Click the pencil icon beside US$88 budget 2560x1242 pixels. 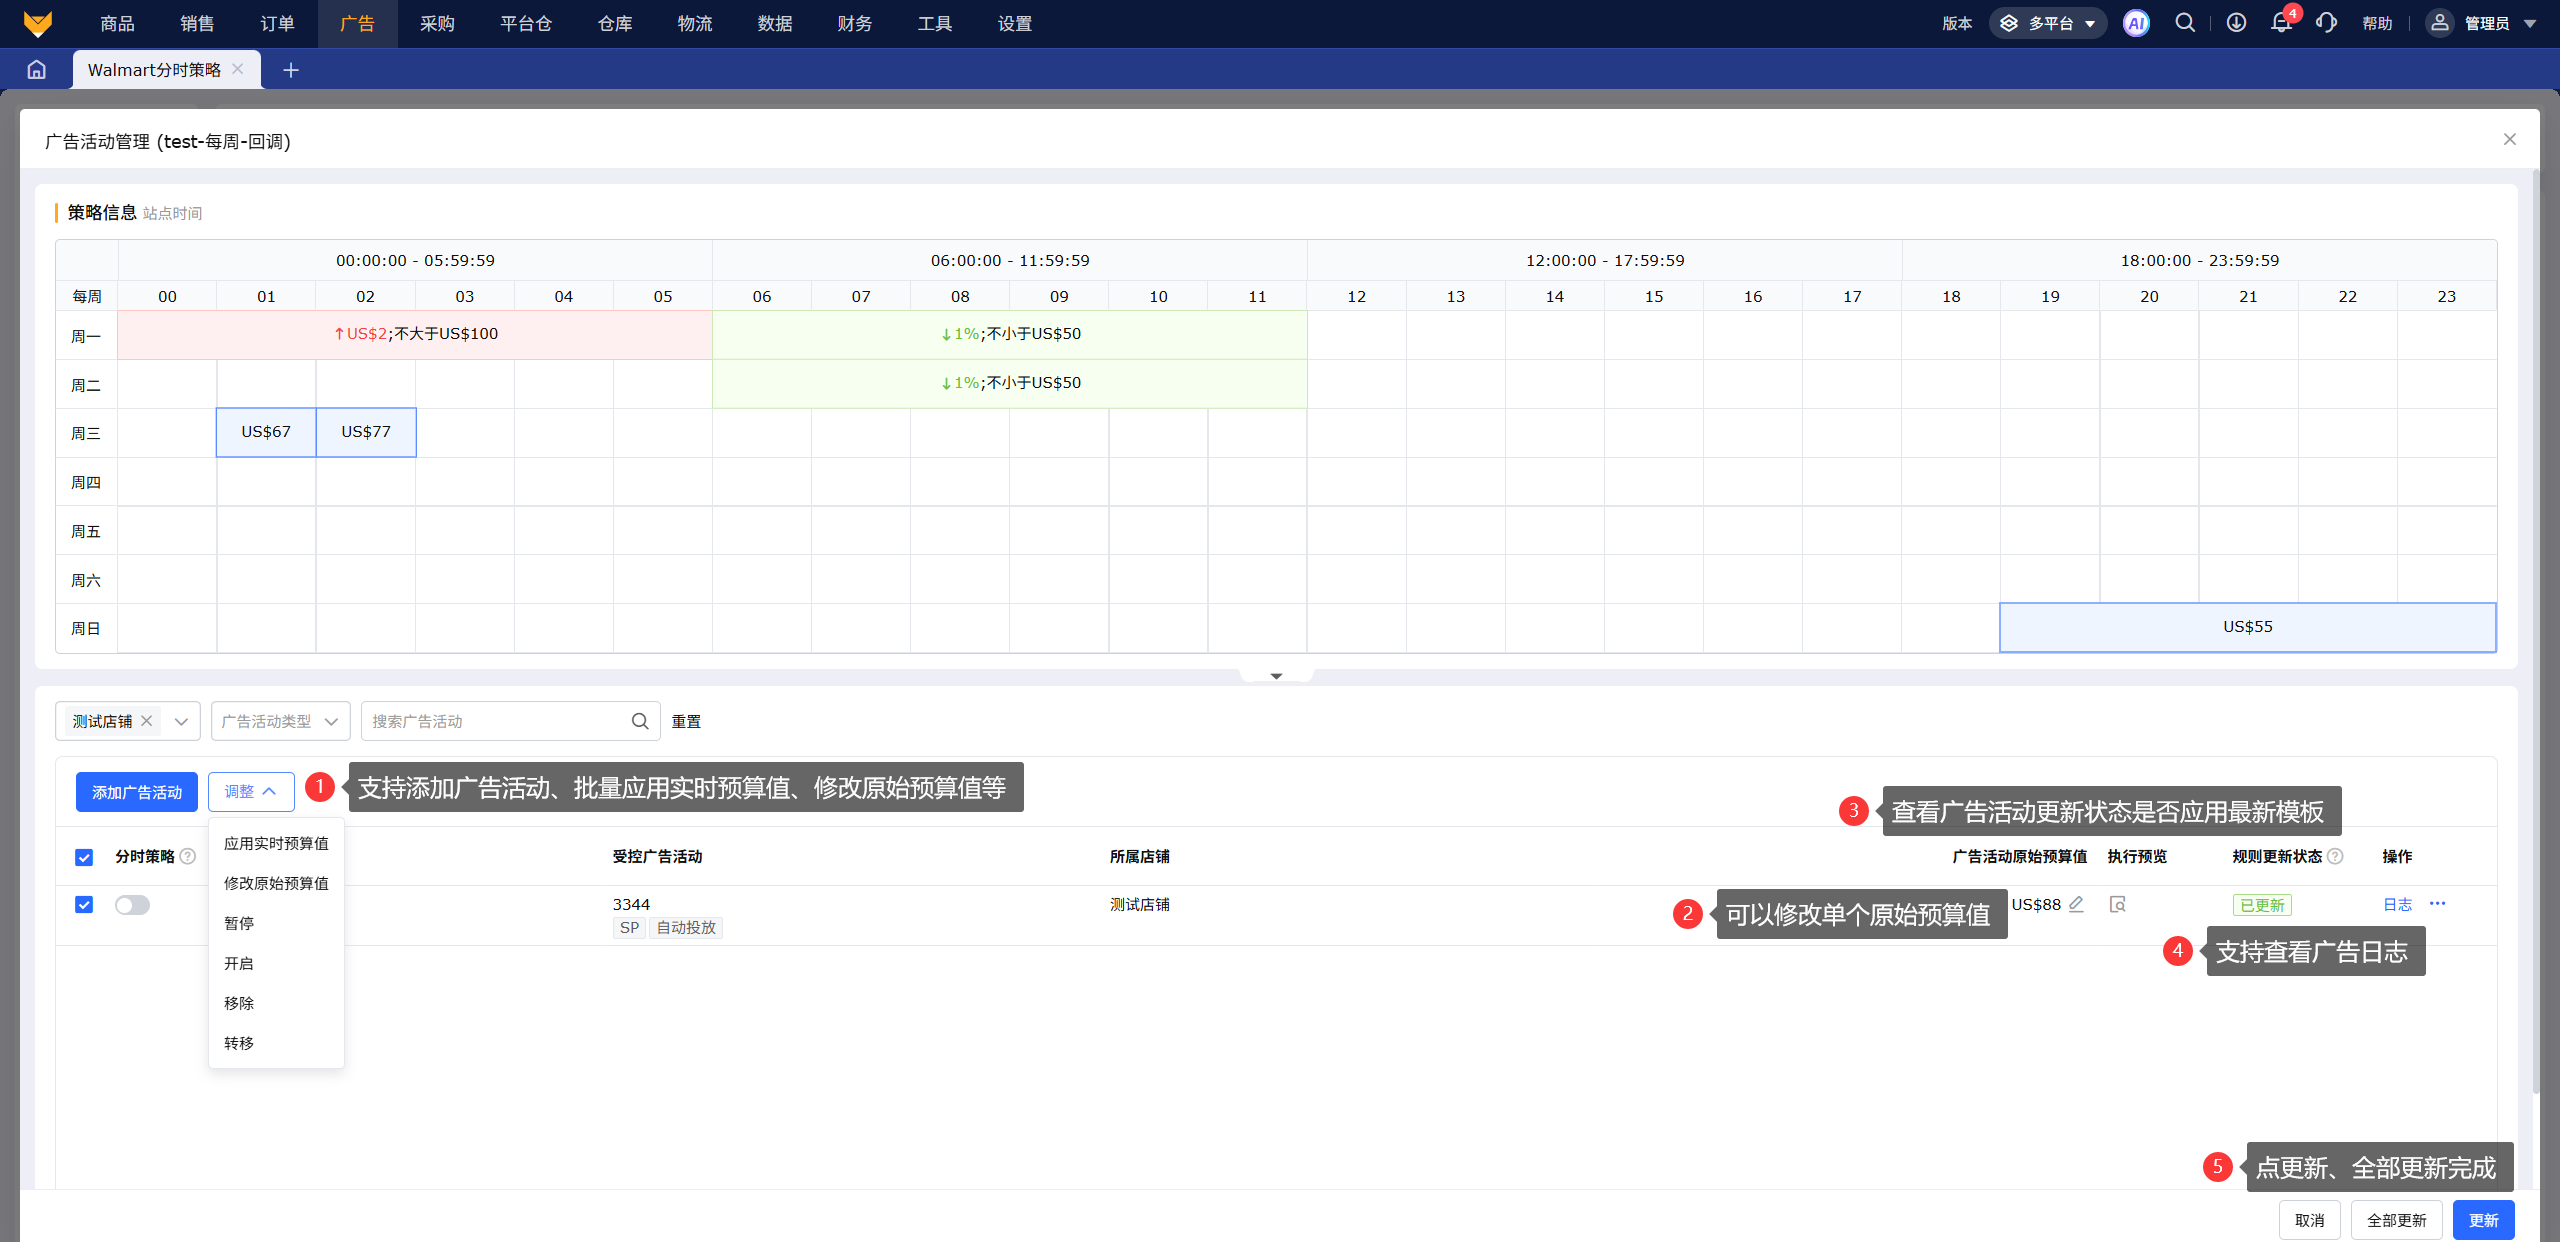[2076, 904]
